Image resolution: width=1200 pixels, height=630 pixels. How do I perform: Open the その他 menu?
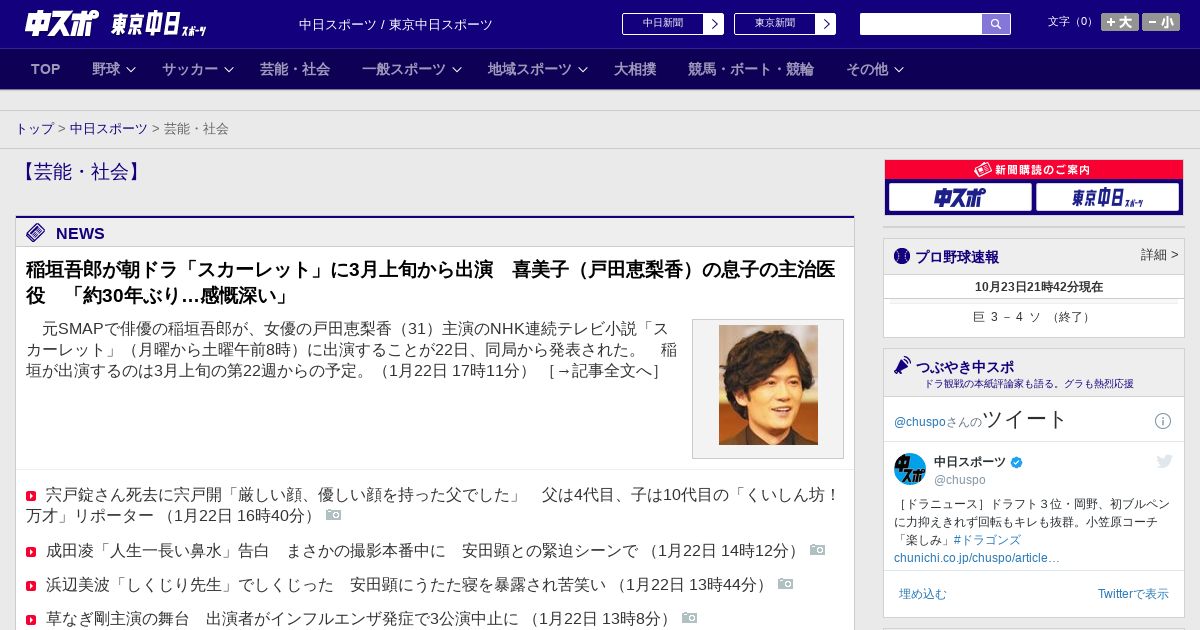click(867, 69)
